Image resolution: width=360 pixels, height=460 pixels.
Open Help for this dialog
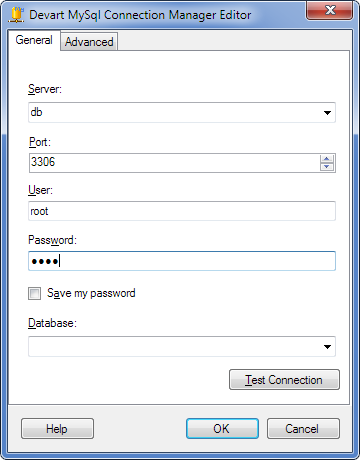[57, 429]
